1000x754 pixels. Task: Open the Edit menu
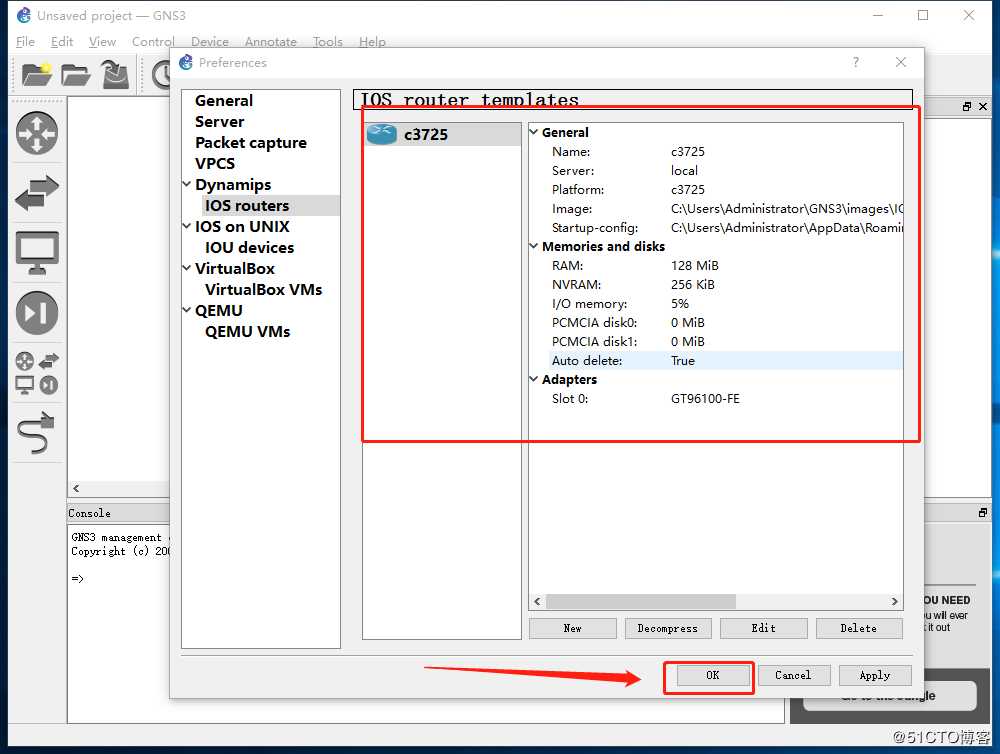(62, 42)
